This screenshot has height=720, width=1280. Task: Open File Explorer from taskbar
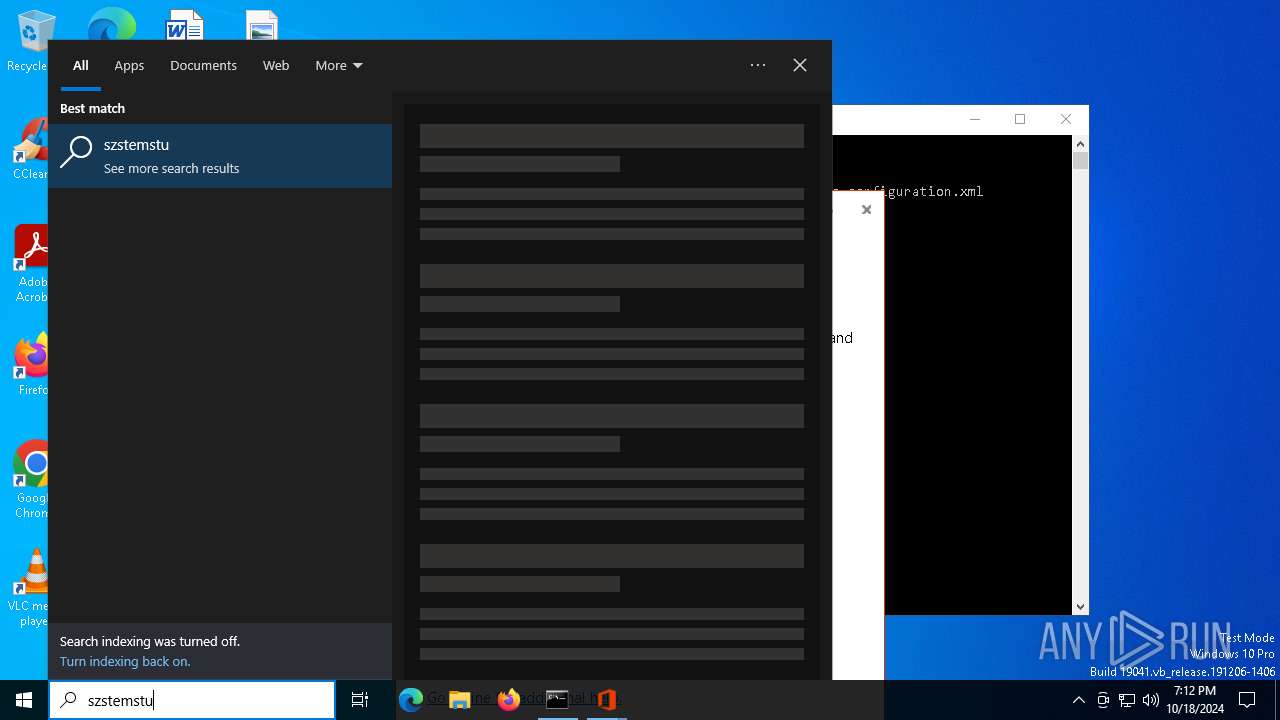coord(459,700)
